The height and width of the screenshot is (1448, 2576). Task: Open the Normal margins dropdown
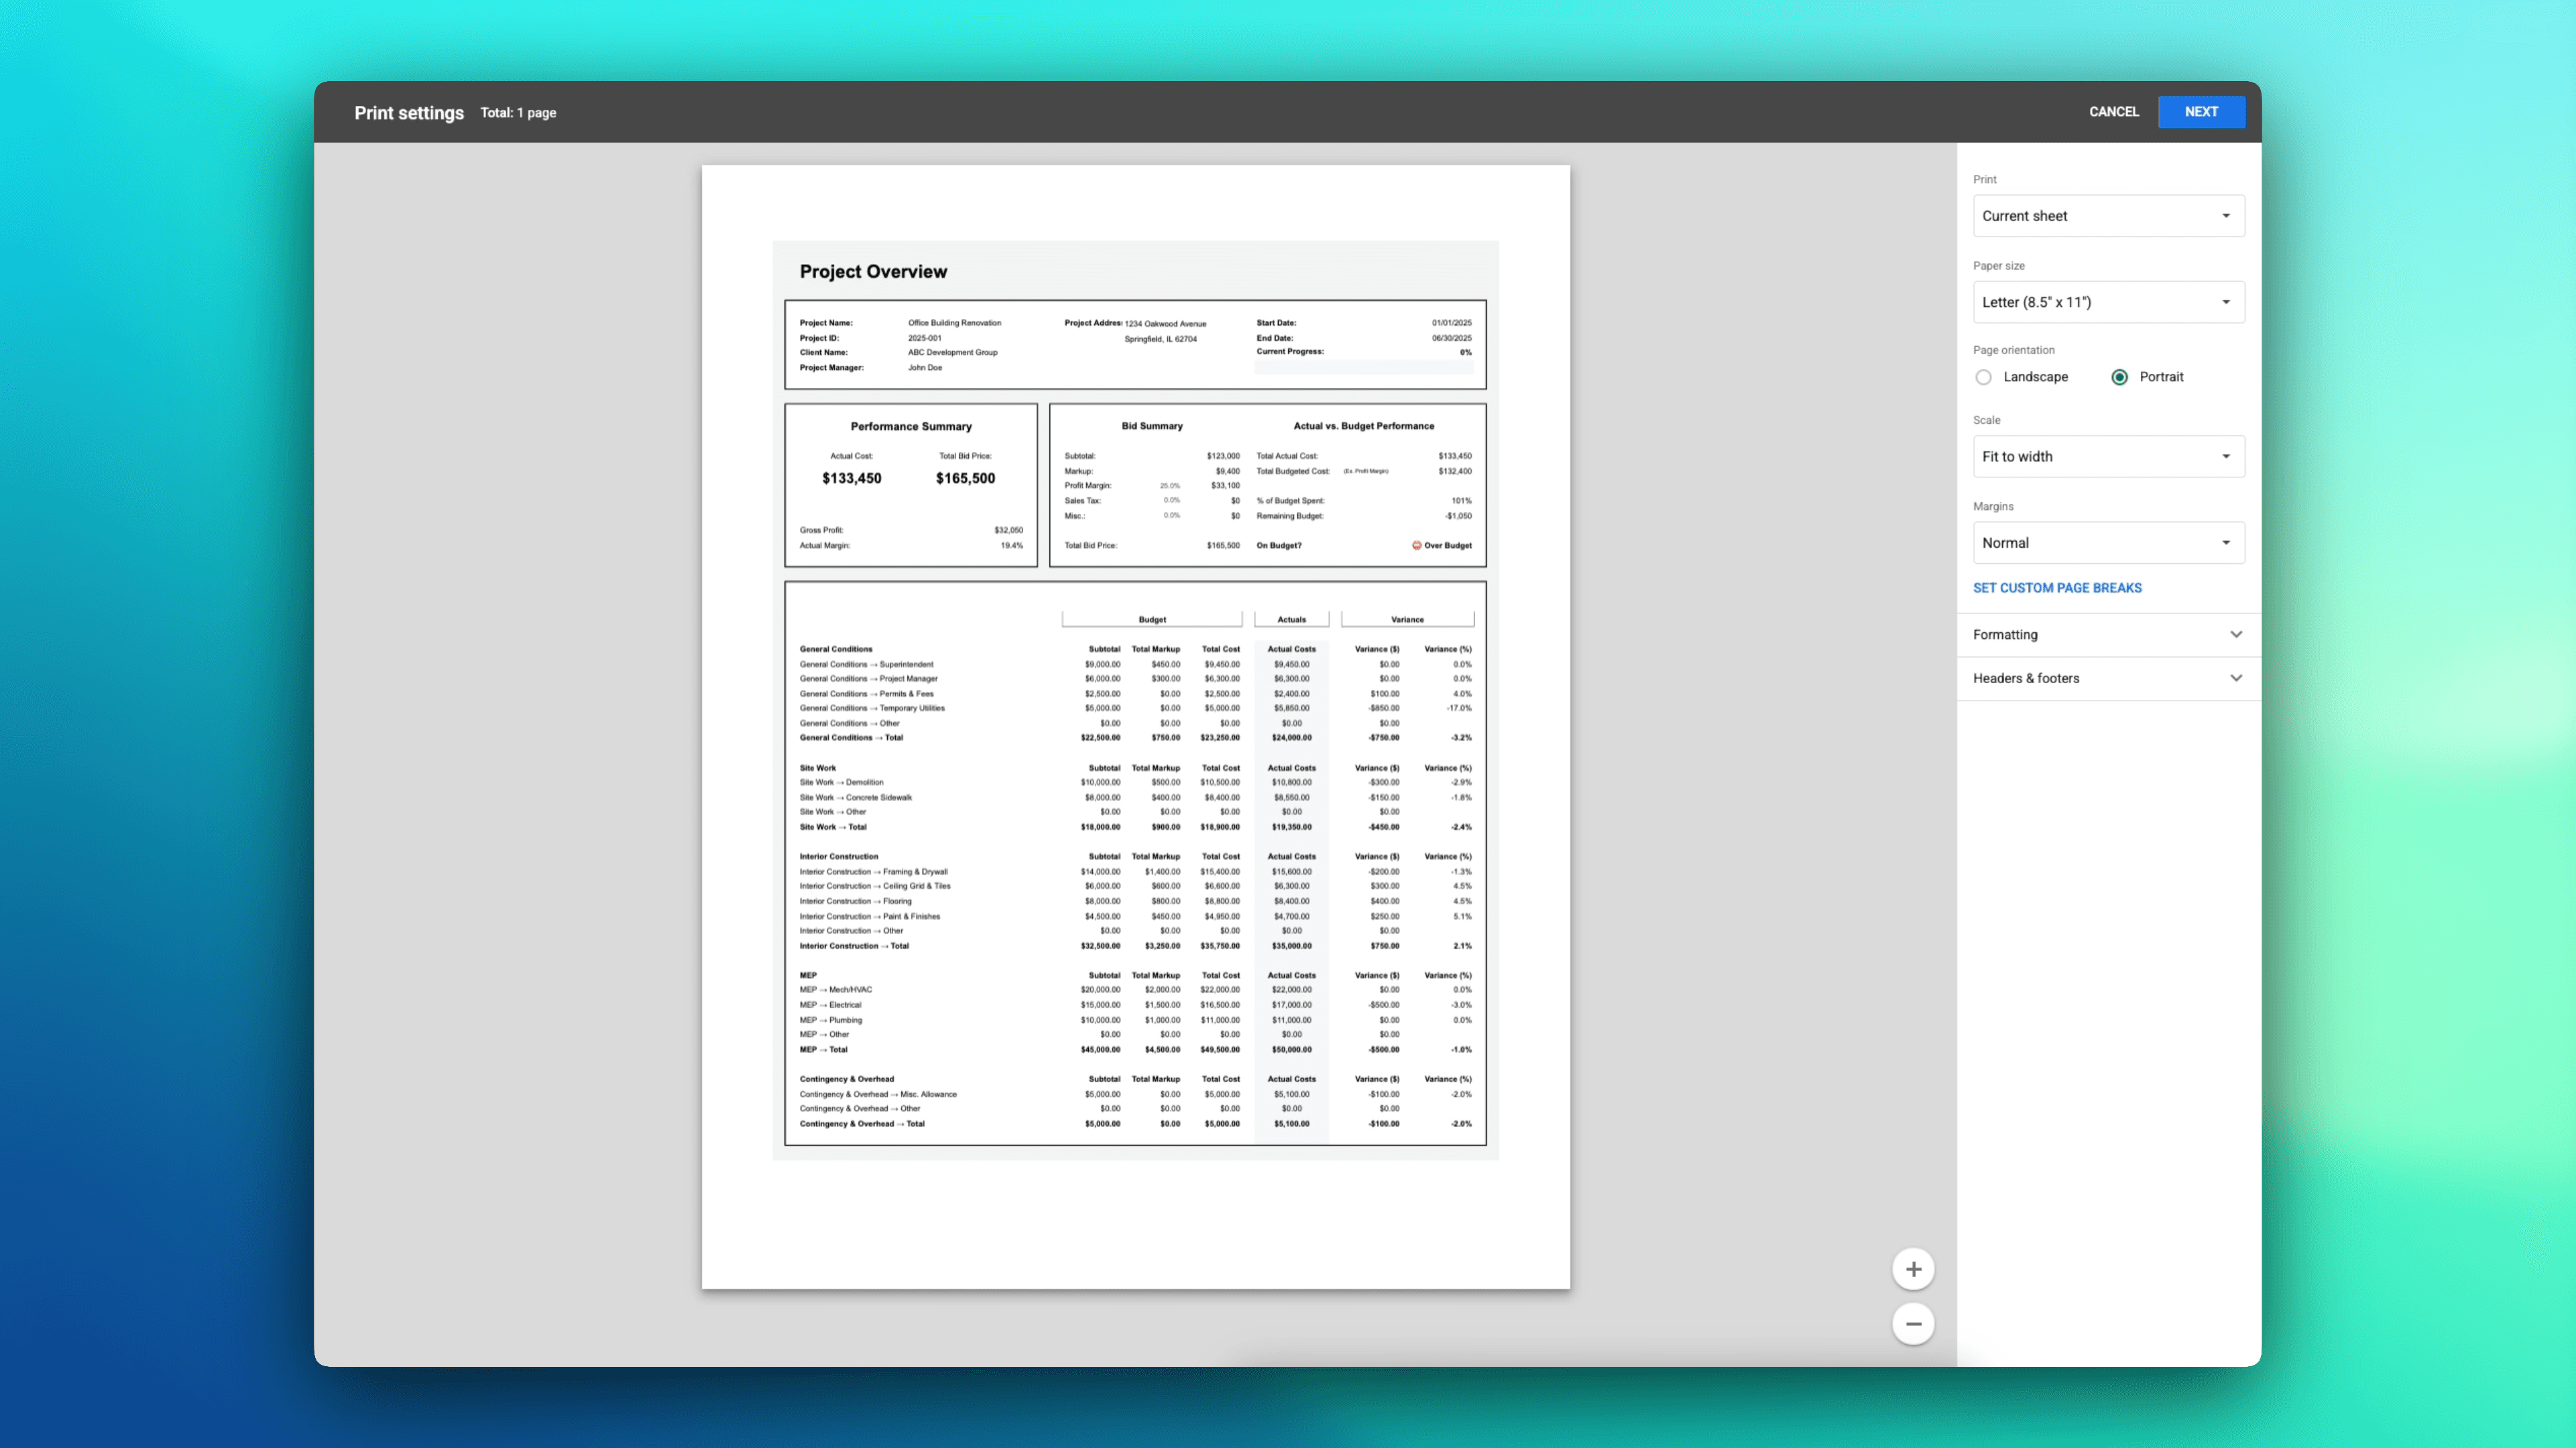coord(2108,542)
